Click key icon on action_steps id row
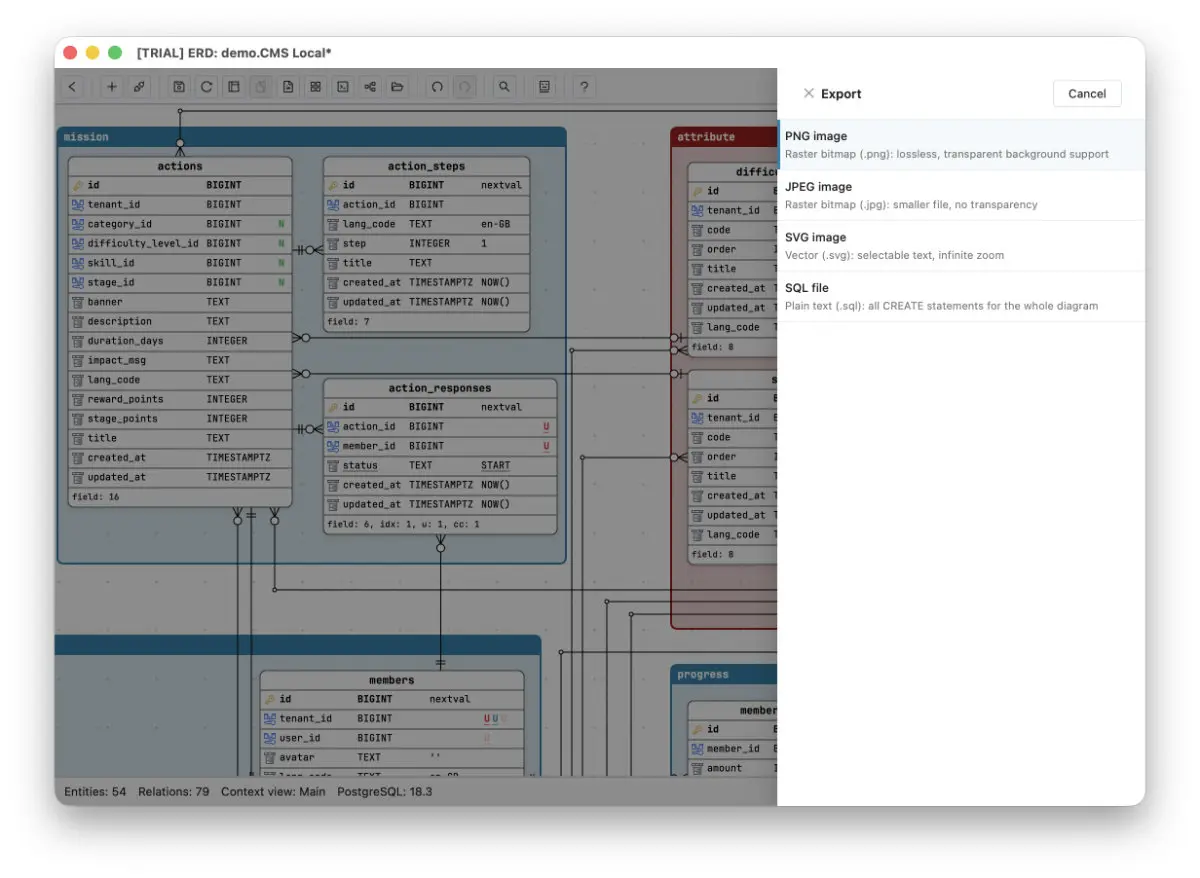The image size is (1200, 878). [x=333, y=185]
